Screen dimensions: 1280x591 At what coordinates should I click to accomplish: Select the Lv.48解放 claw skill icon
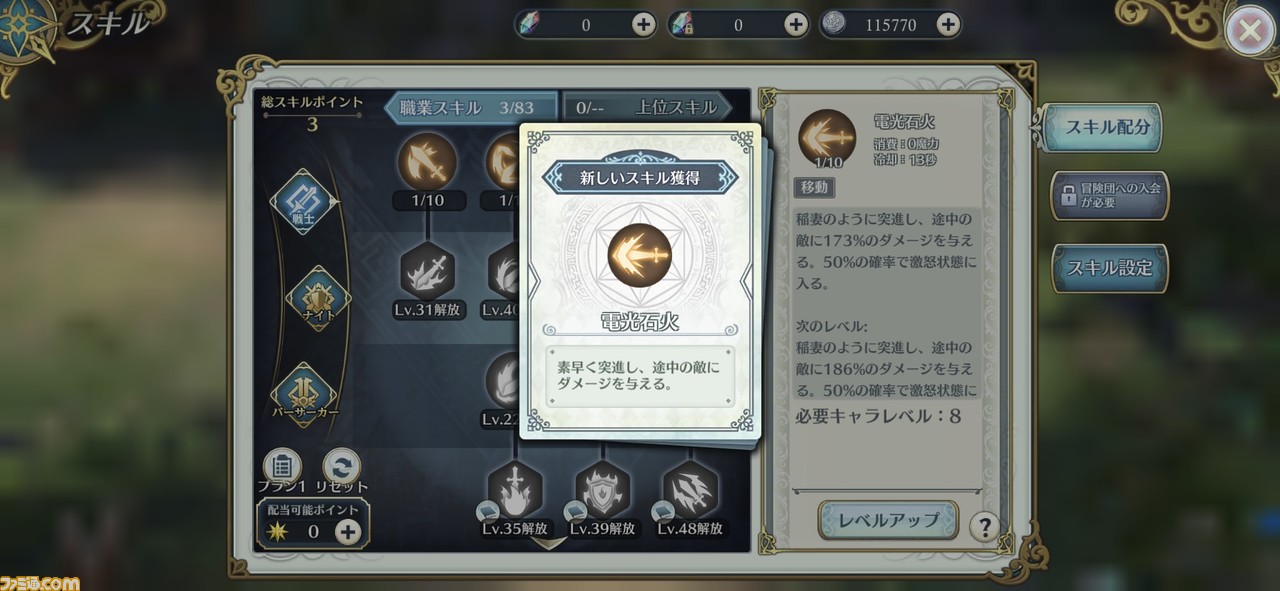pos(691,488)
